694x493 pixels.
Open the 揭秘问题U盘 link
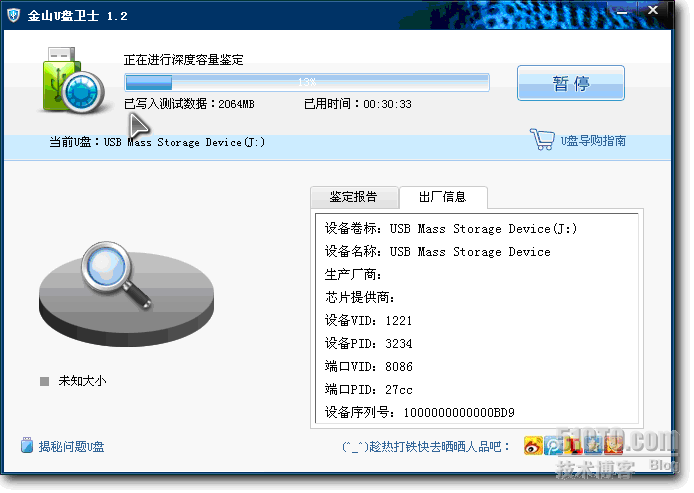71,447
